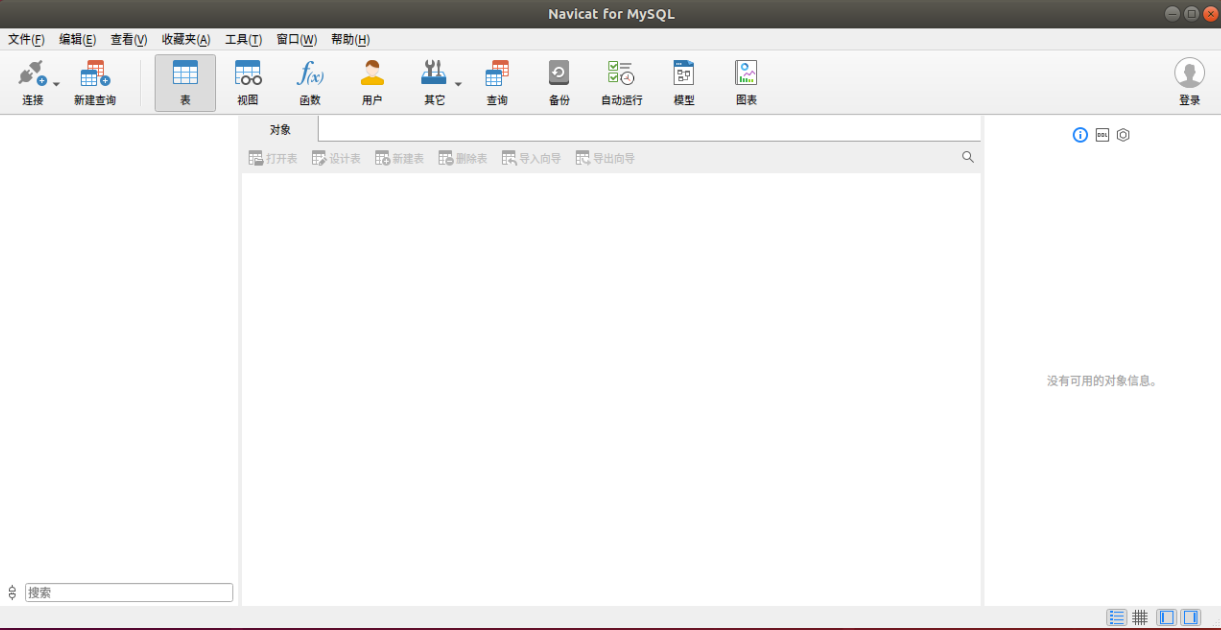Click the object search magnifier icon
Viewport: 1221px width, 630px height.
(x=968, y=157)
